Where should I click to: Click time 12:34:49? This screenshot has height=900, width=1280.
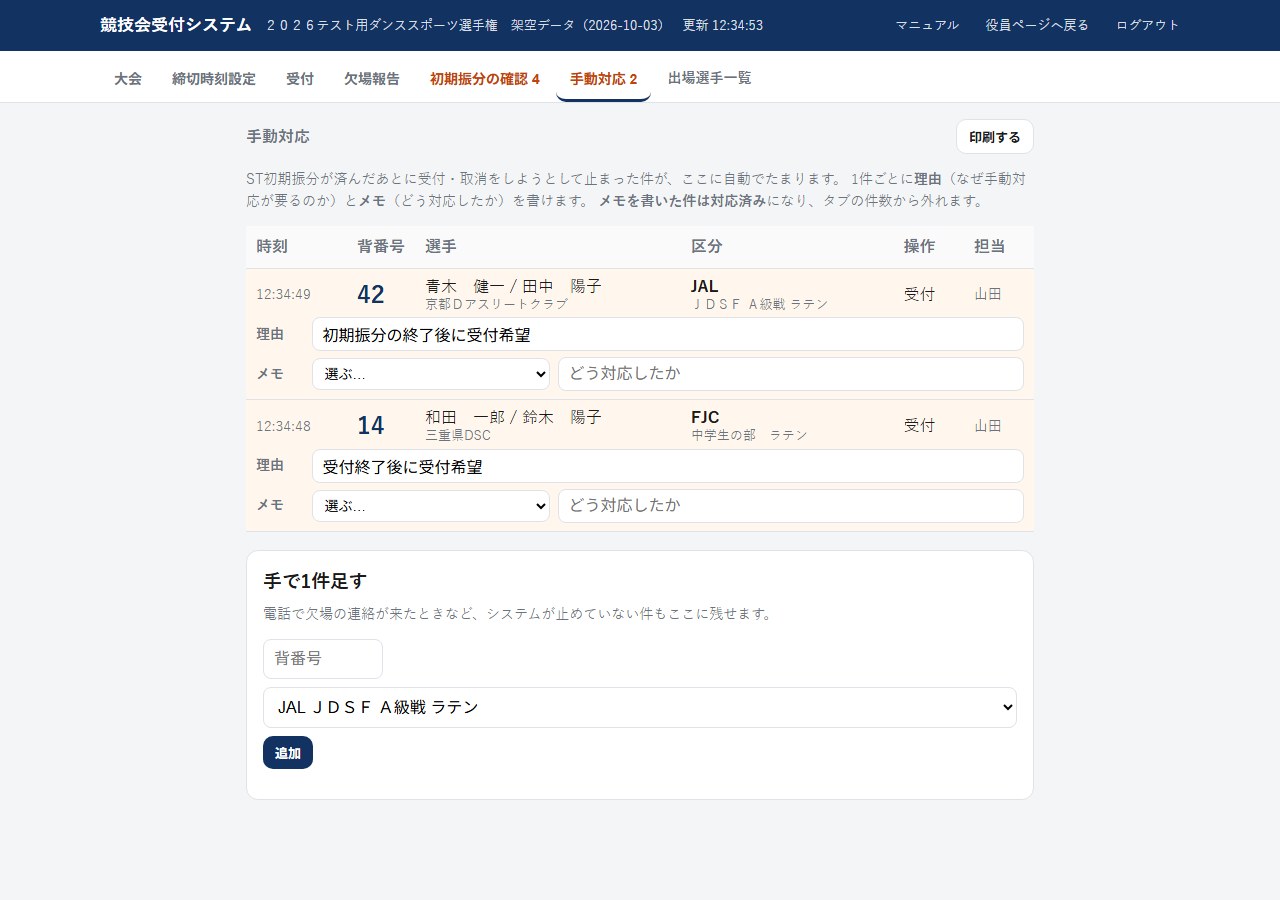tap(283, 294)
